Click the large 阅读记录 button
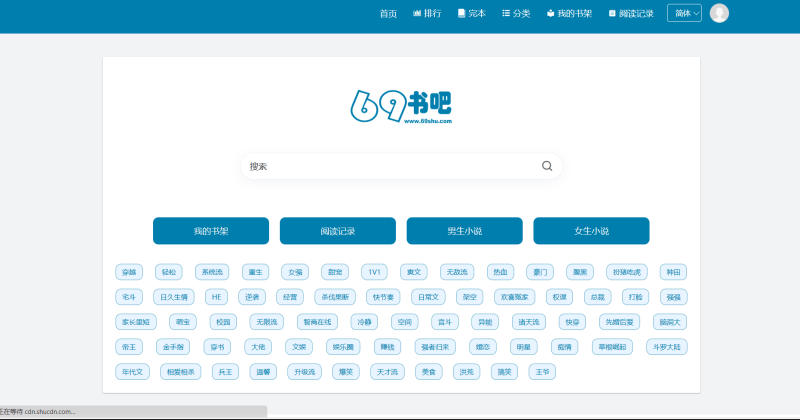 [x=338, y=231]
